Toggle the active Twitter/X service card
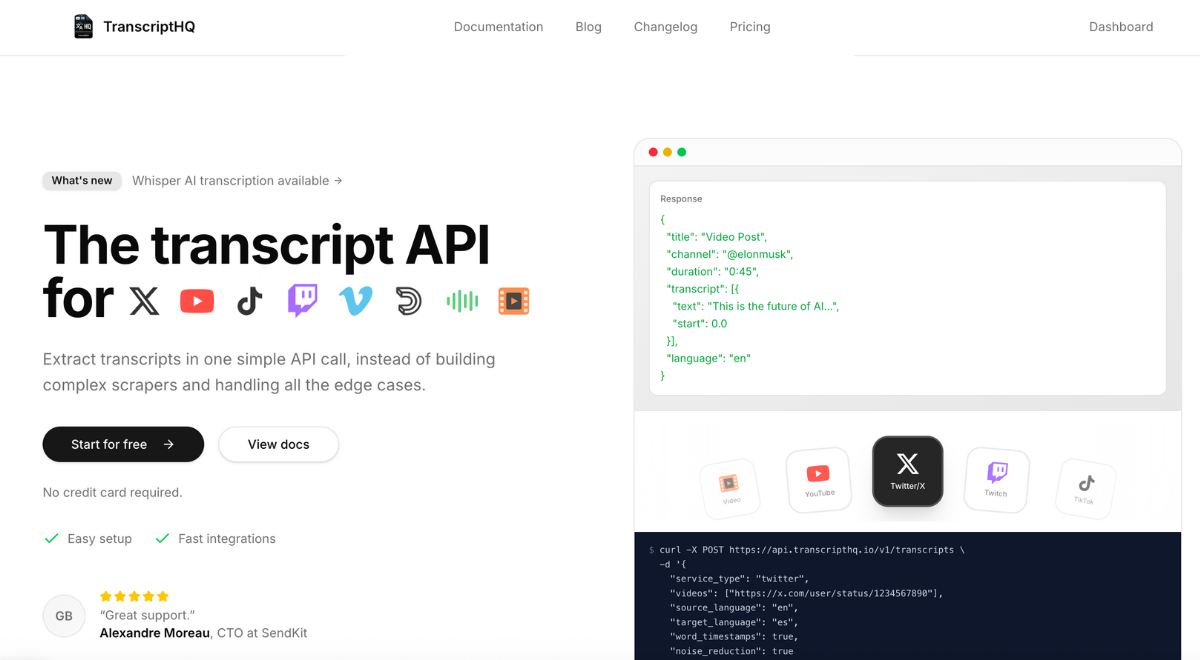The image size is (1200, 660). [907, 470]
